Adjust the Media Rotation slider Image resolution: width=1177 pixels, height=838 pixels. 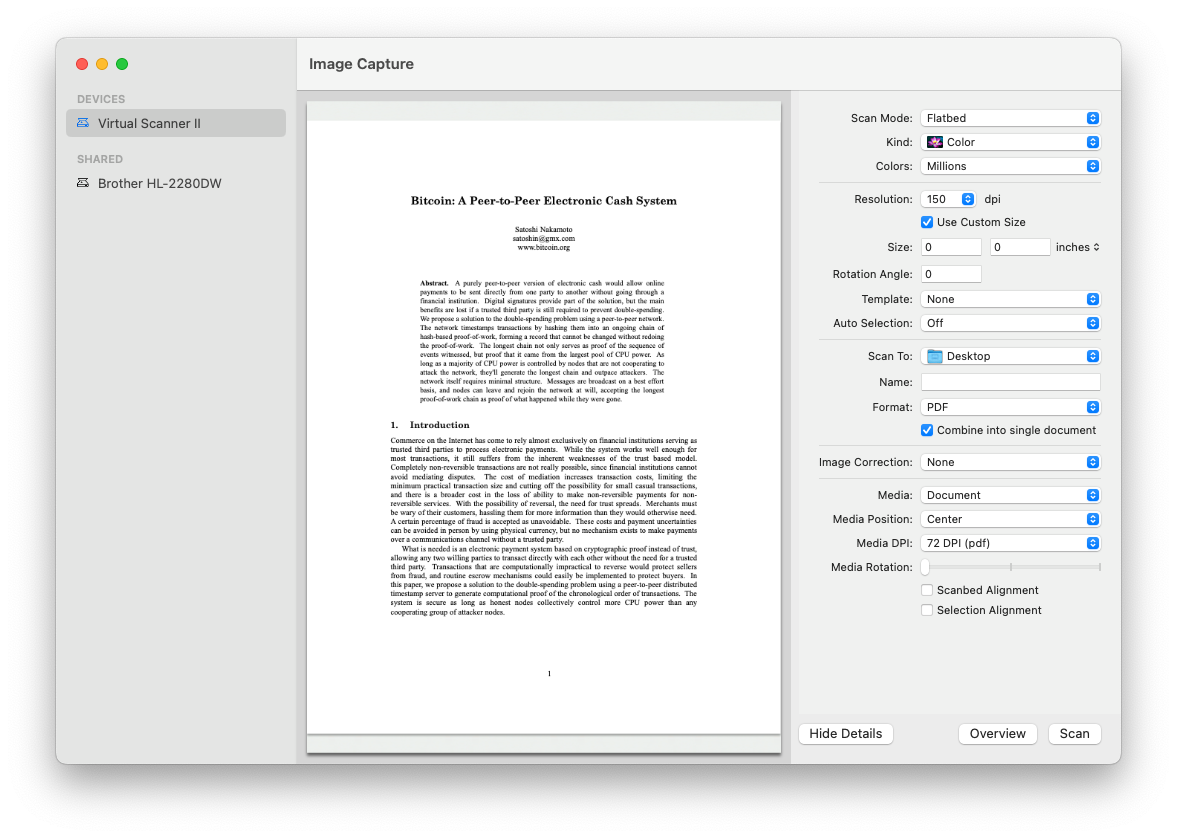(924, 566)
